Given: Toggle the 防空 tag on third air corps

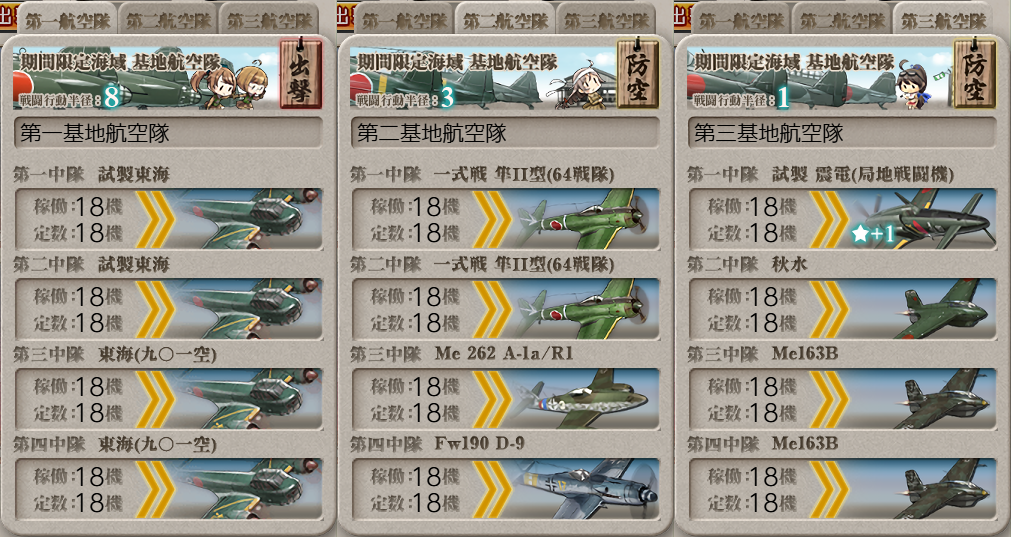Looking at the screenshot, I should [974, 73].
